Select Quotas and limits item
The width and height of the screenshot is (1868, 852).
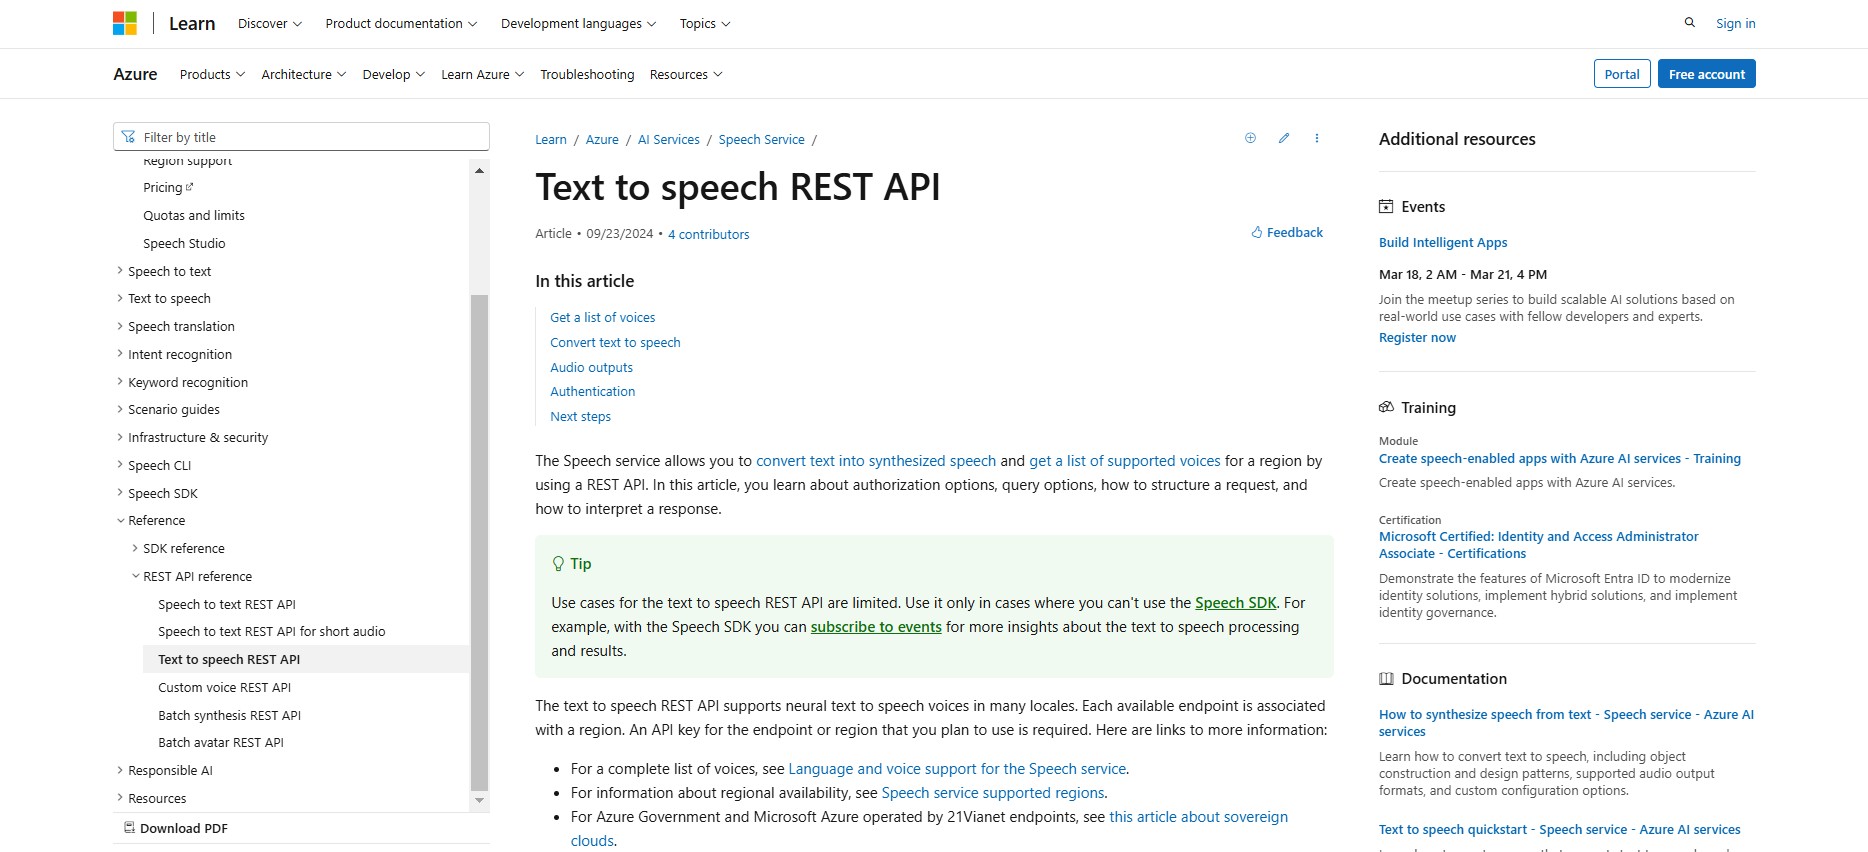click(193, 215)
